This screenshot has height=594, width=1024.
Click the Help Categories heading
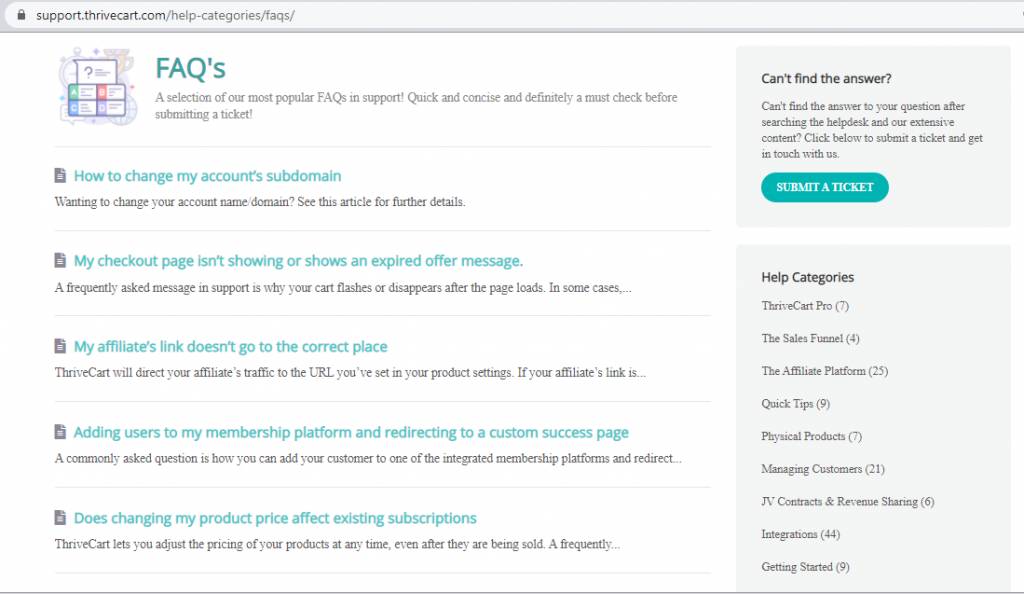pos(807,277)
